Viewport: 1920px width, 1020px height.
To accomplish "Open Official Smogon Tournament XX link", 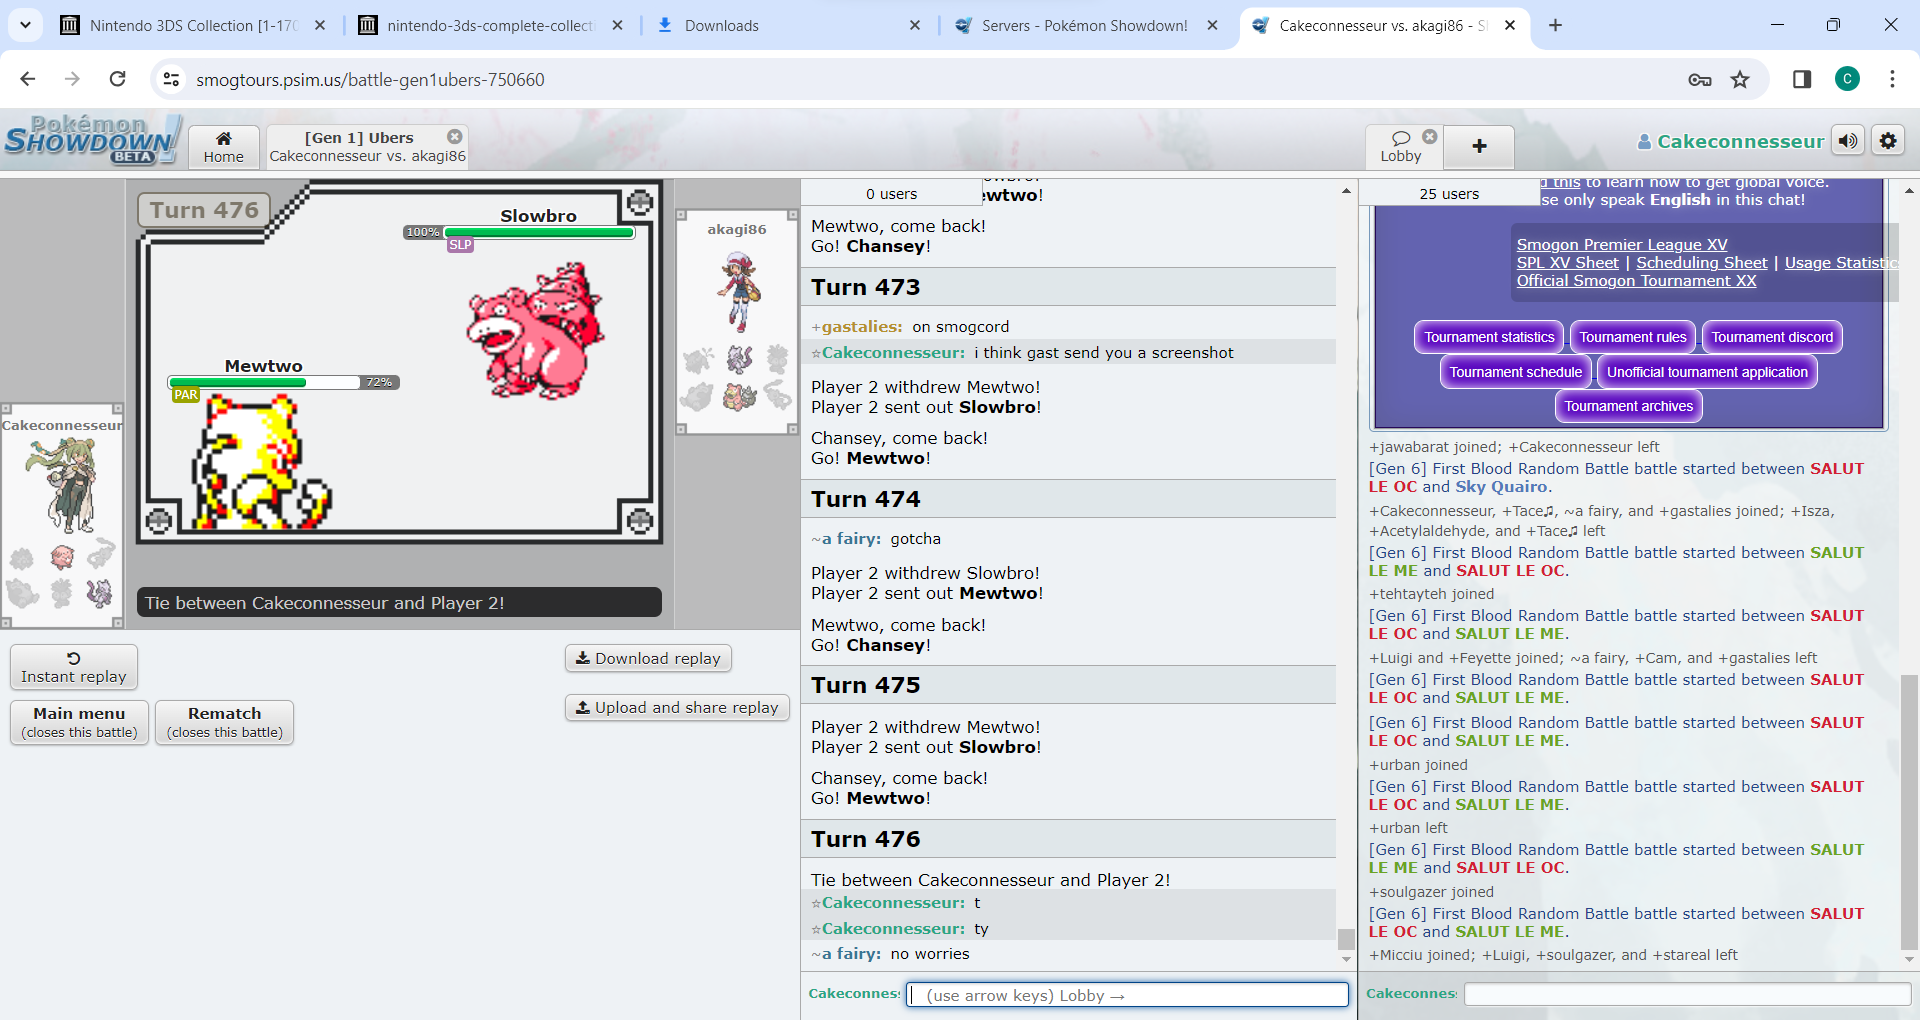I will (1636, 281).
